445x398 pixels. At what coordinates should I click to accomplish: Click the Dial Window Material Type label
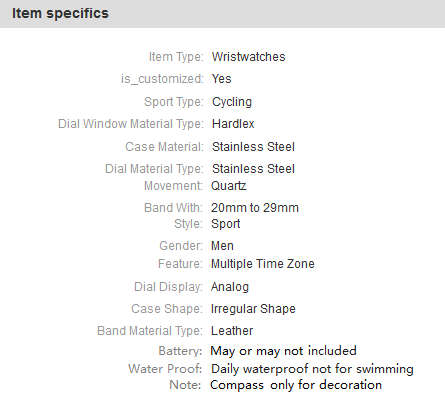tap(130, 124)
